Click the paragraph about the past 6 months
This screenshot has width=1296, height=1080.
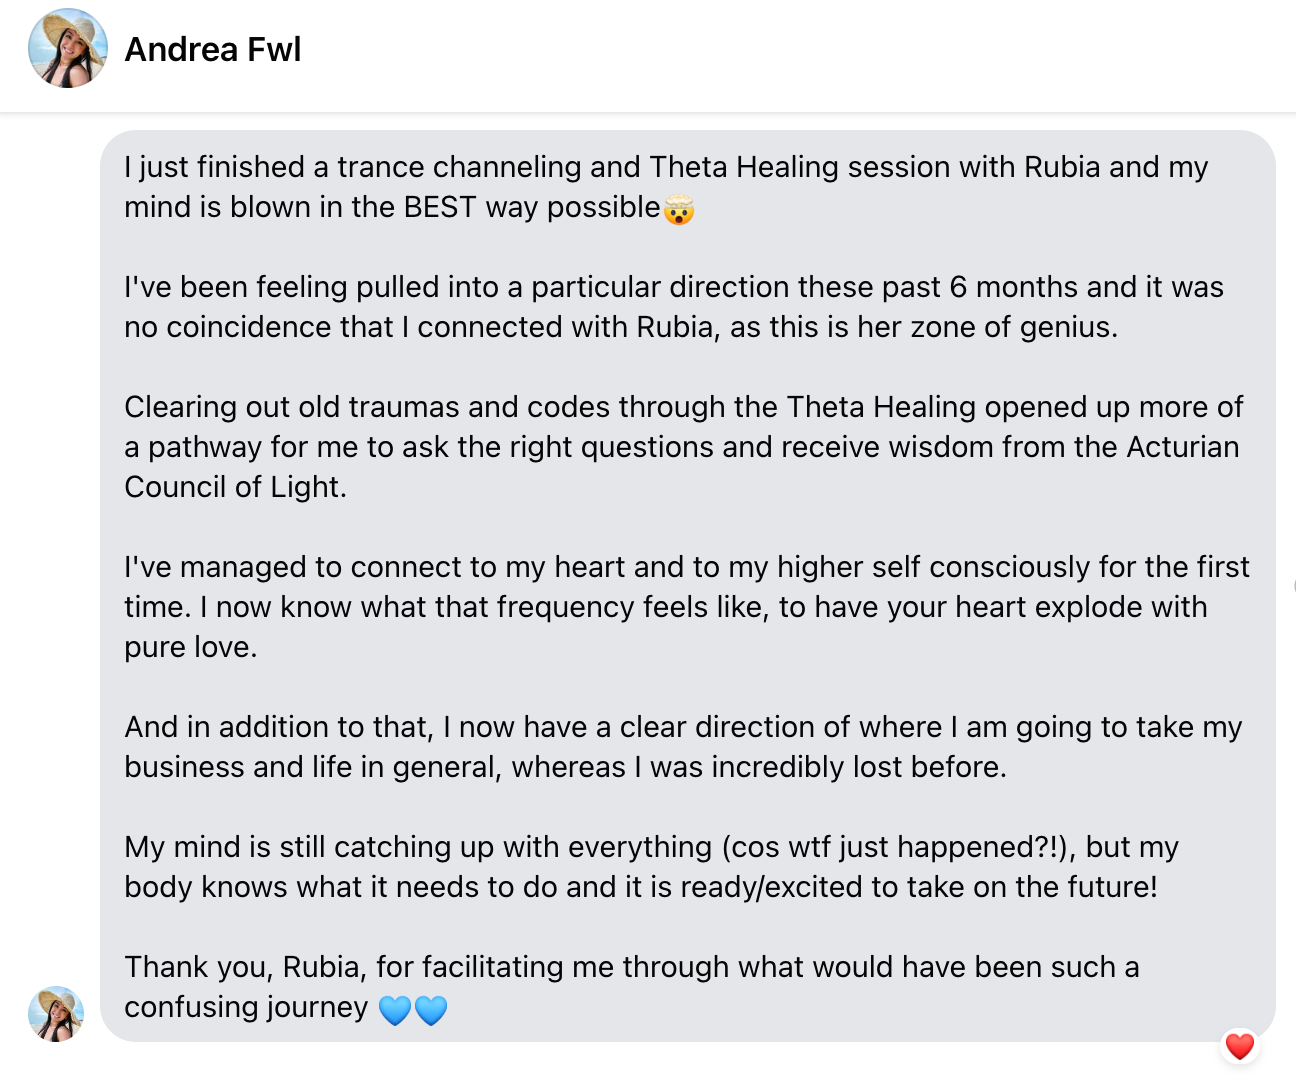coord(674,307)
